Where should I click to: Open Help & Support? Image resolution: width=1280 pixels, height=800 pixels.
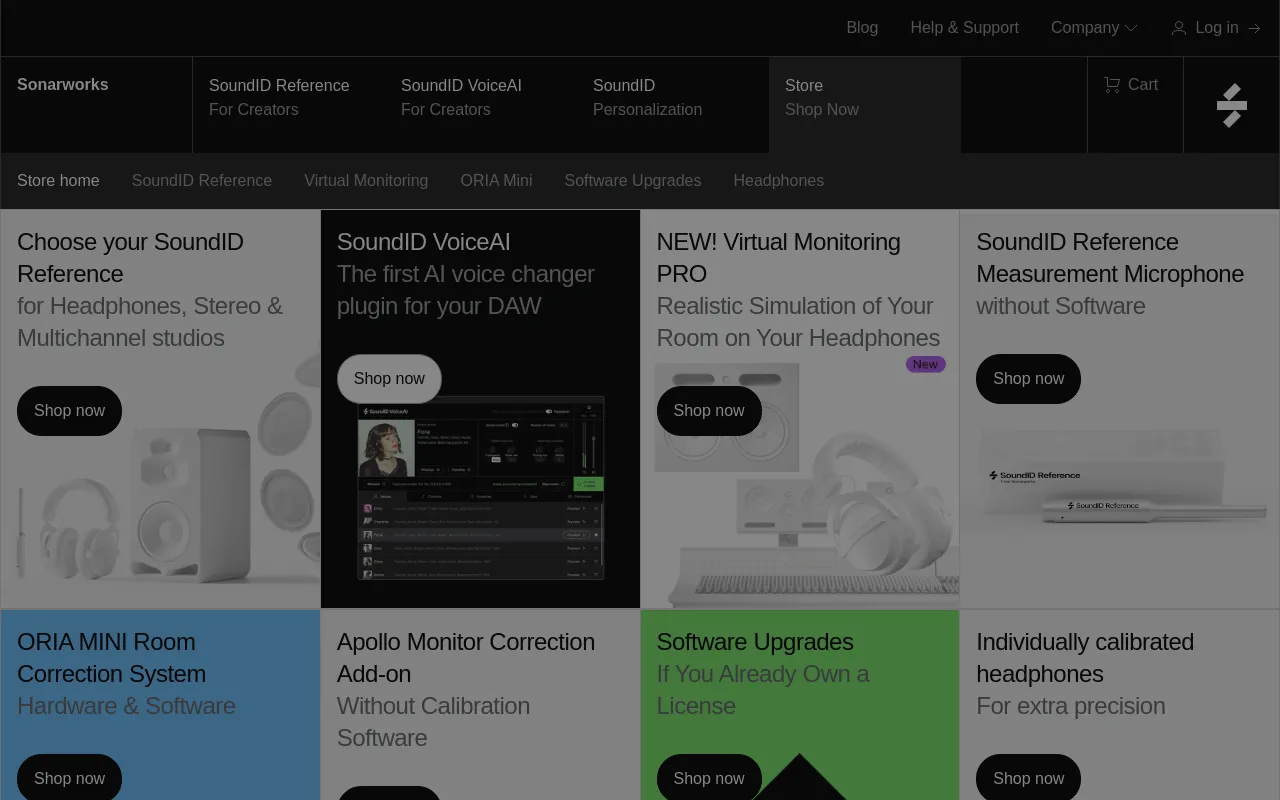coord(964,28)
